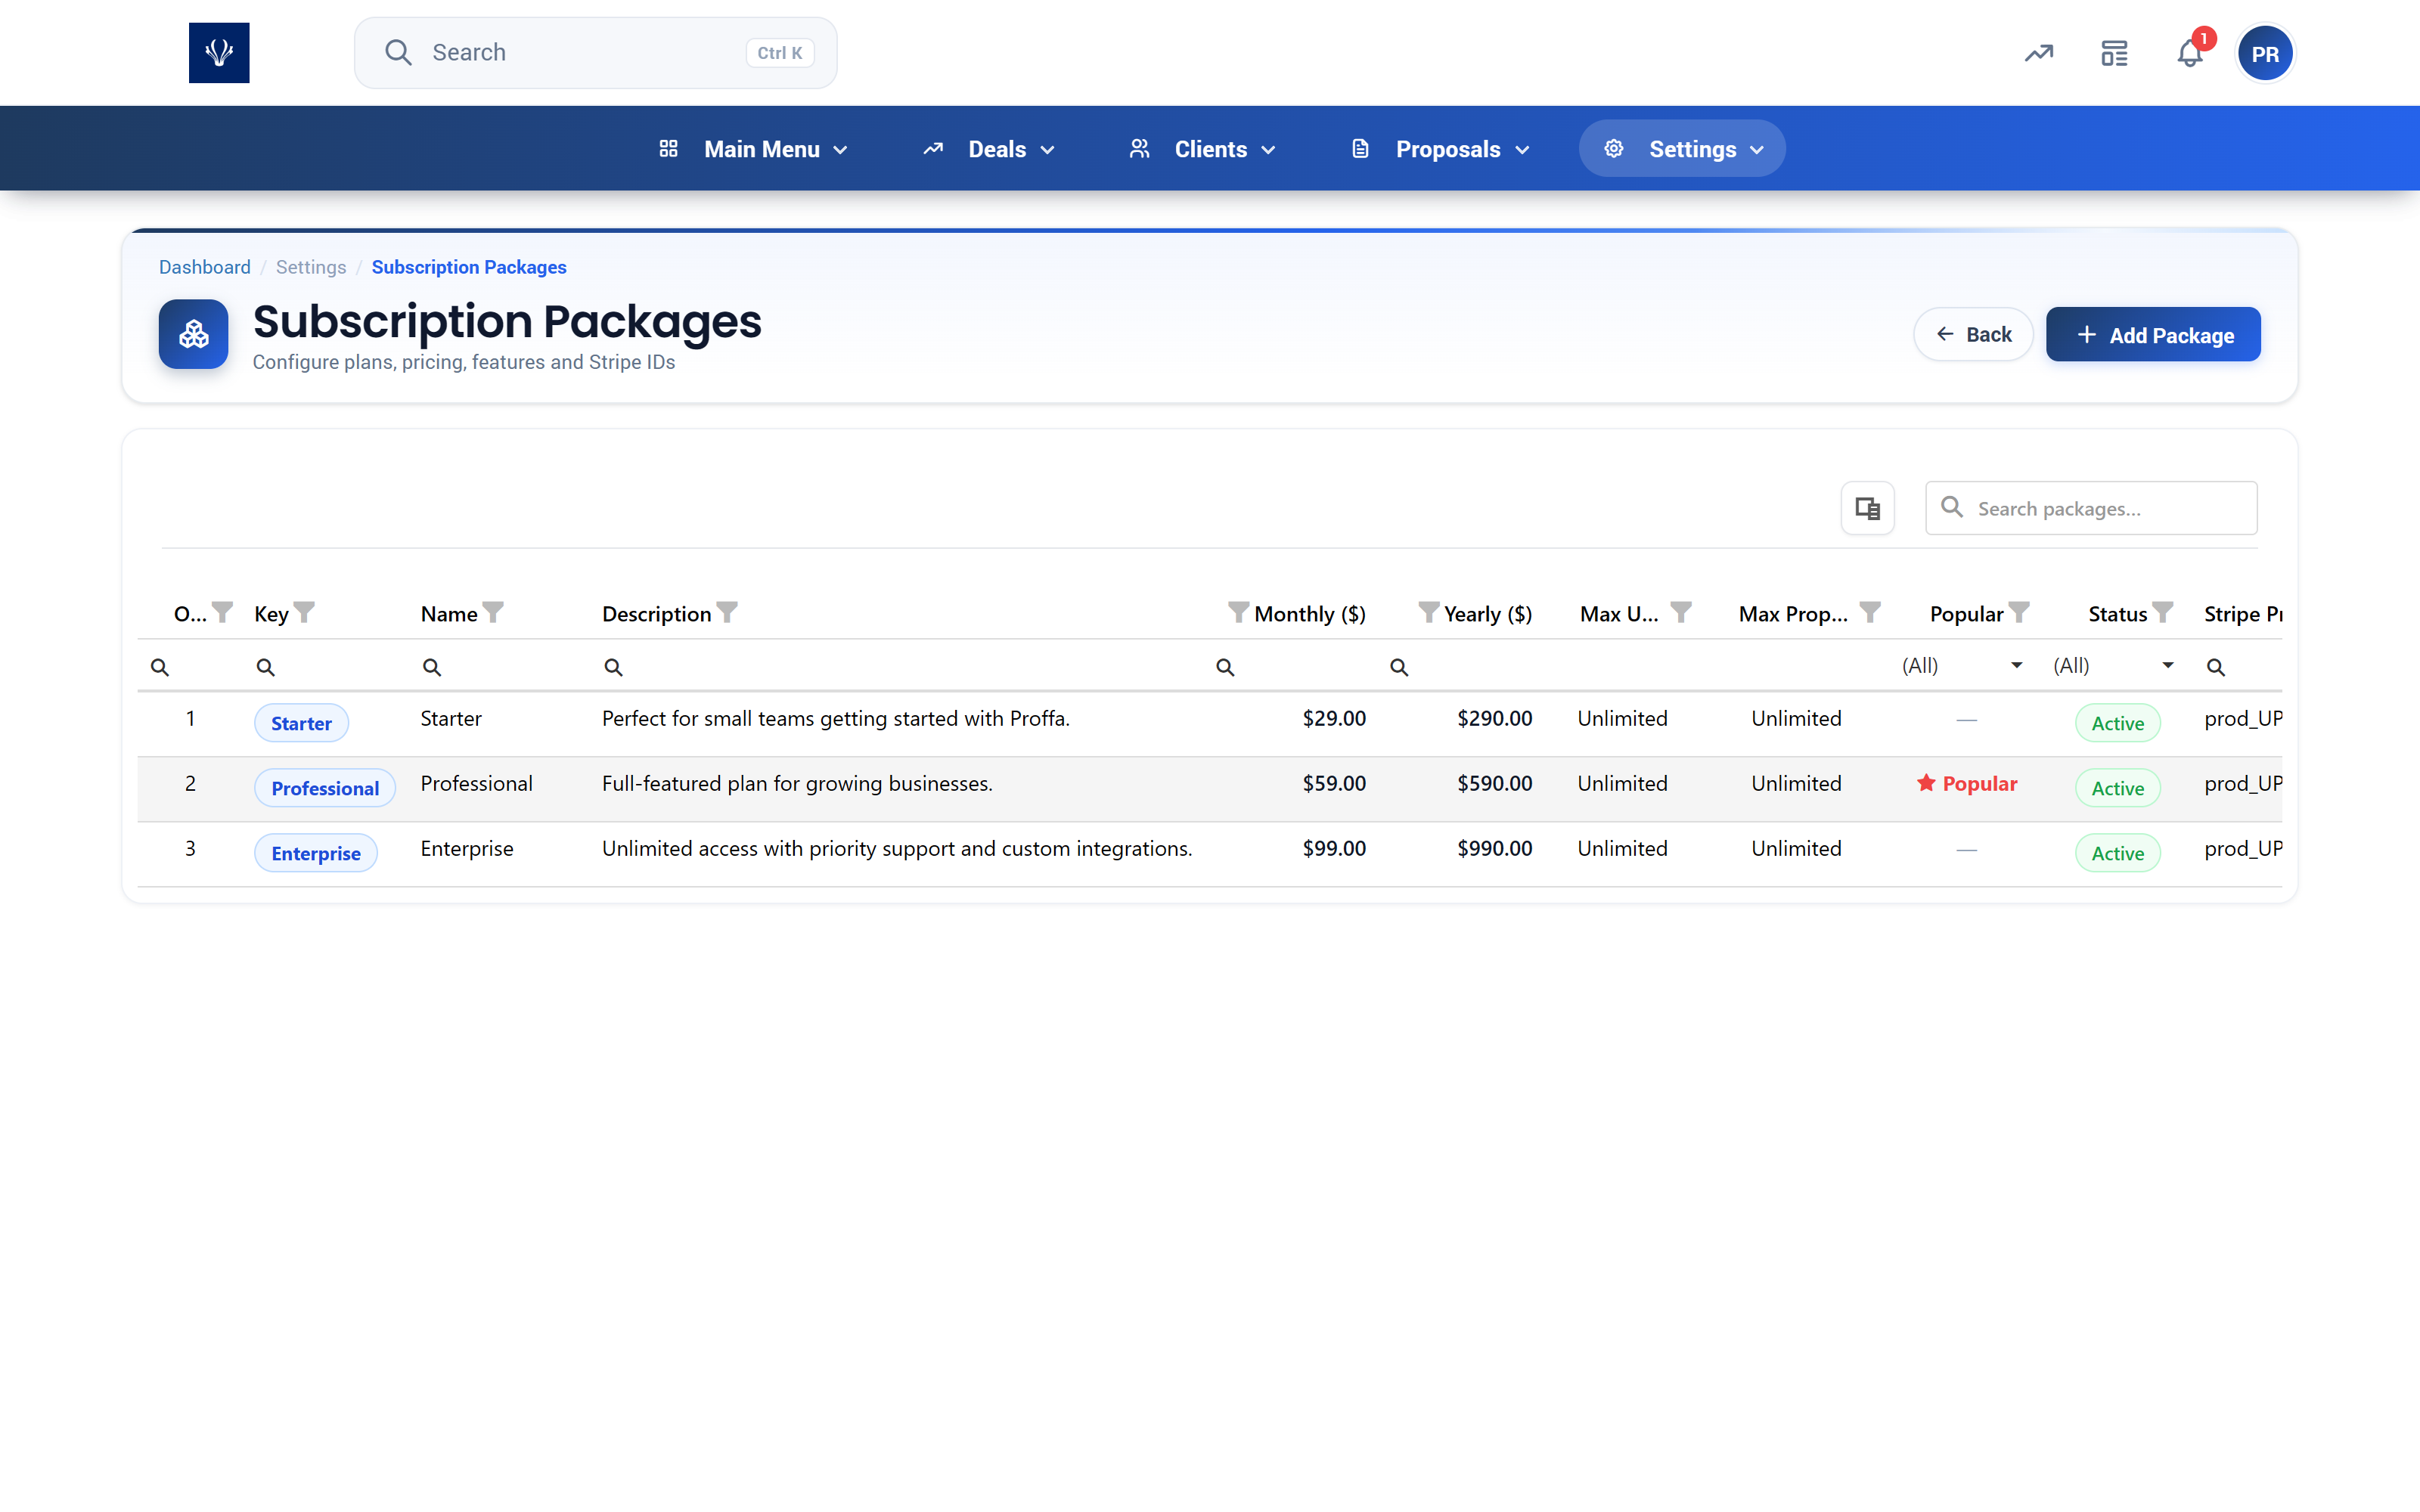
Task: Expand the Proposals menu
Action: tap(1440, 149)
